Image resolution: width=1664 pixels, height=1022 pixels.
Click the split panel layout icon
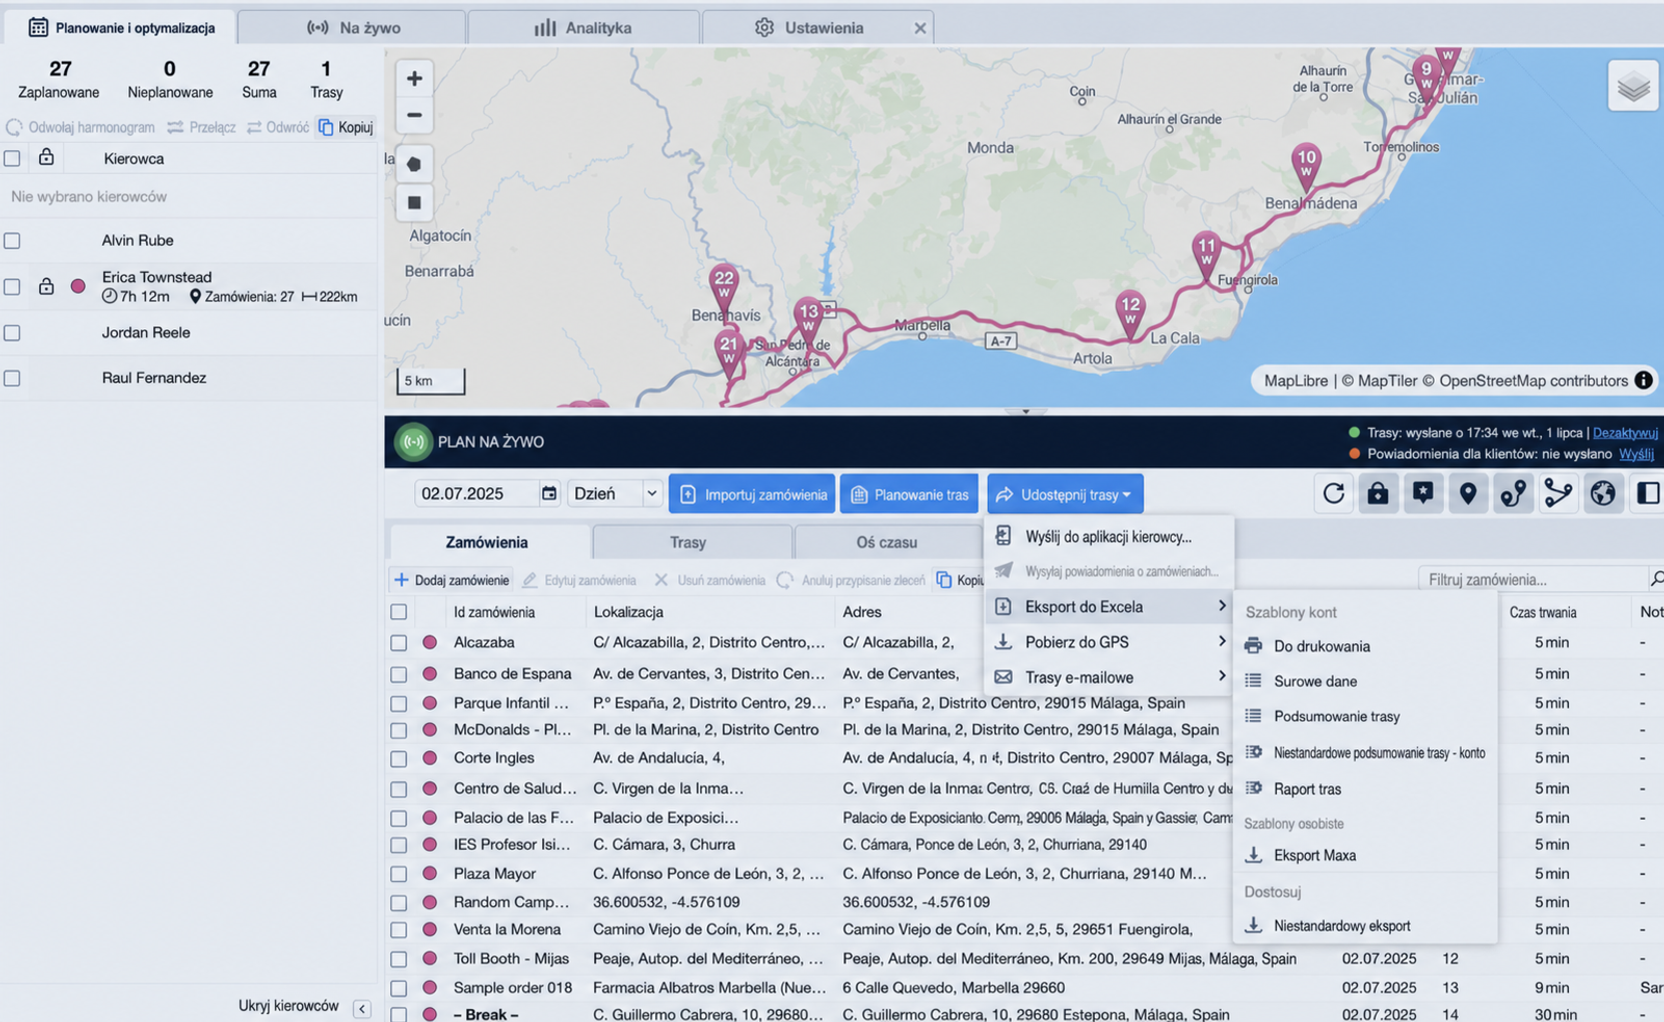coord(1647,494)
